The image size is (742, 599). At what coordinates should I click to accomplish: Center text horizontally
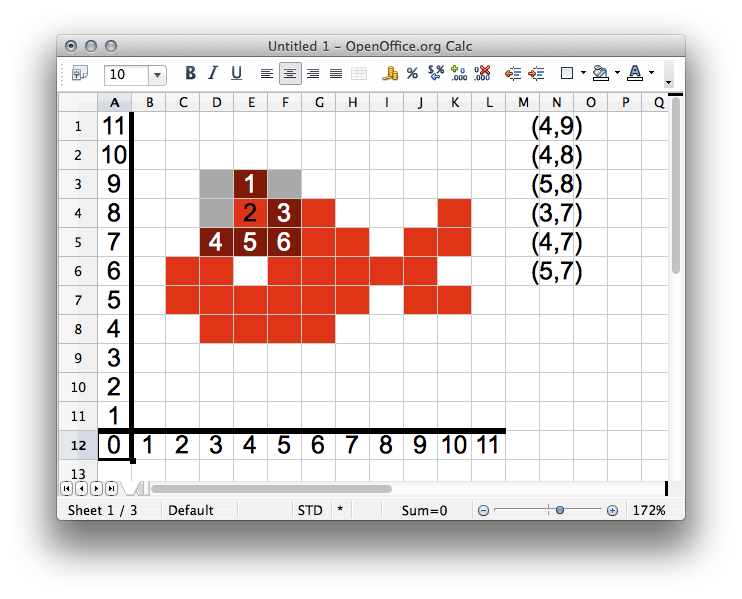[x=290, y=74]
